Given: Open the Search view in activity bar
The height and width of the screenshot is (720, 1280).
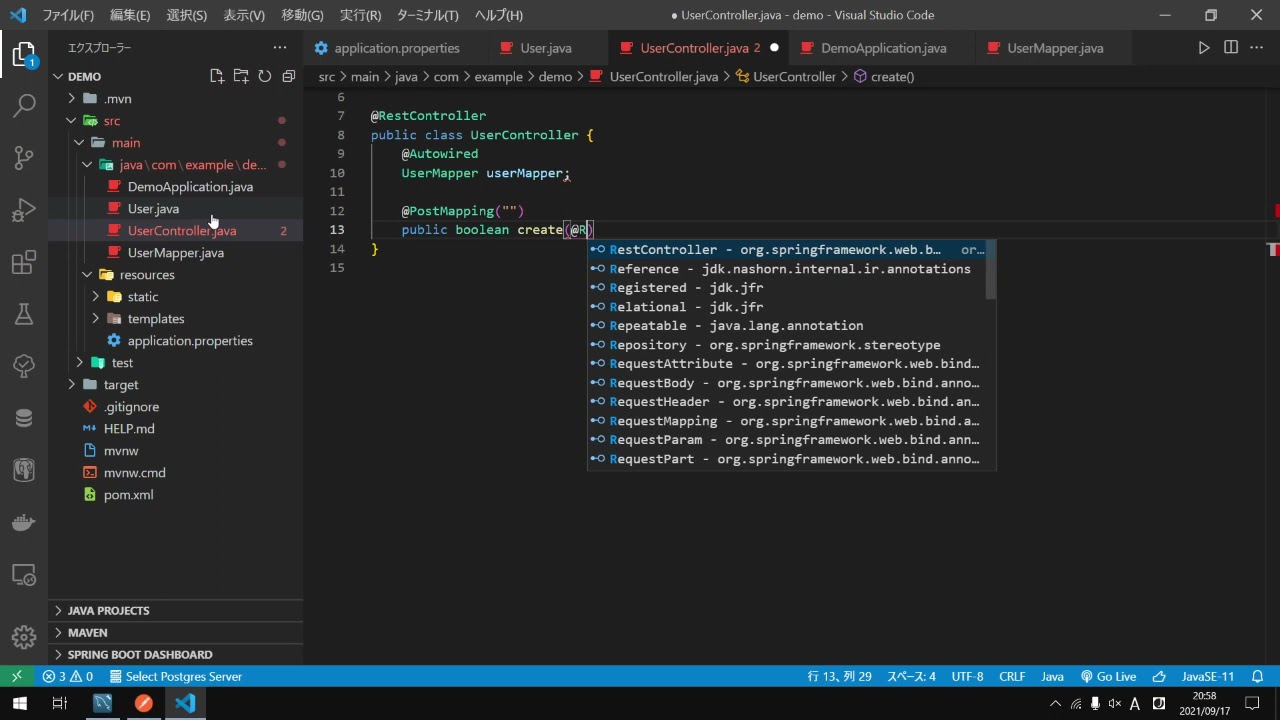Looking at the screenshot, I should point(23,105).
